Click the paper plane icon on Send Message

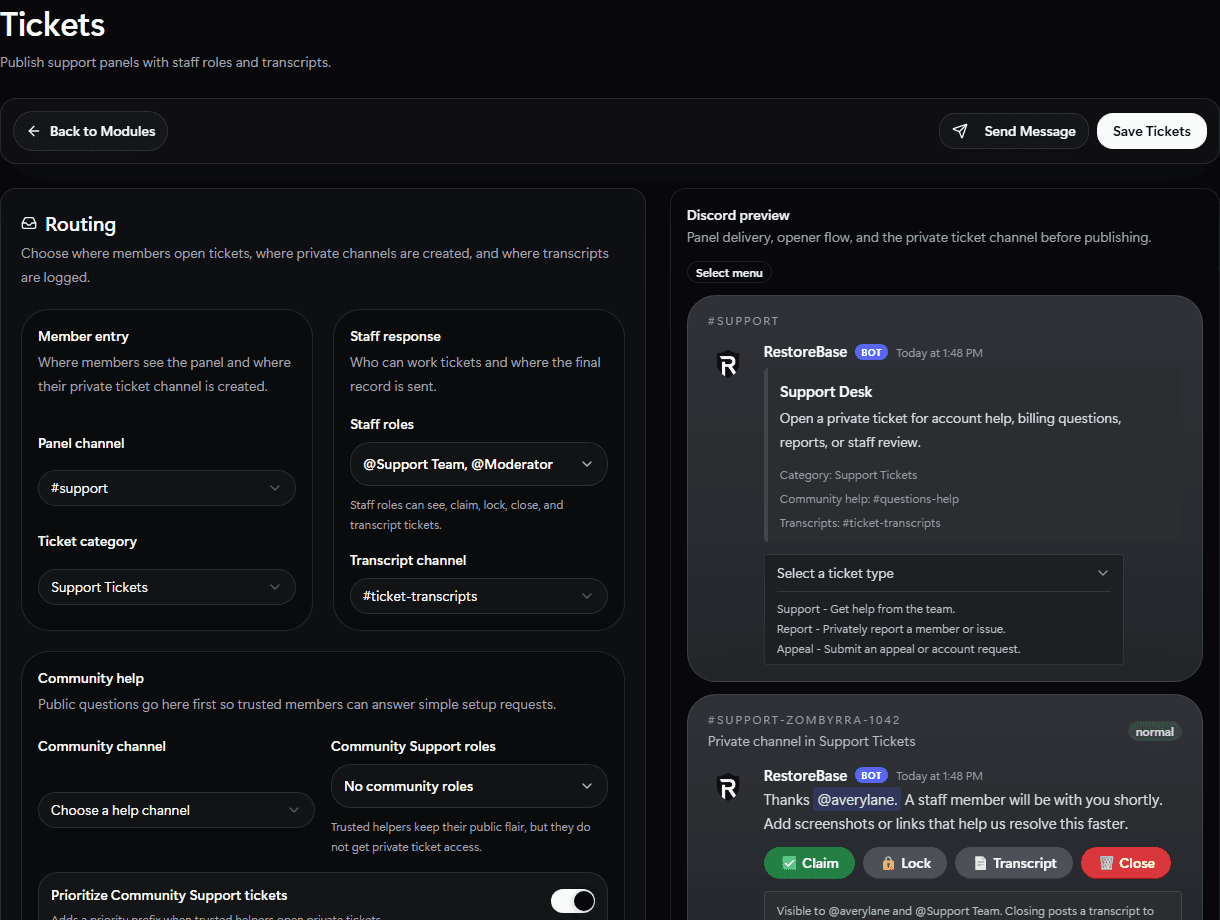(960, 131)
